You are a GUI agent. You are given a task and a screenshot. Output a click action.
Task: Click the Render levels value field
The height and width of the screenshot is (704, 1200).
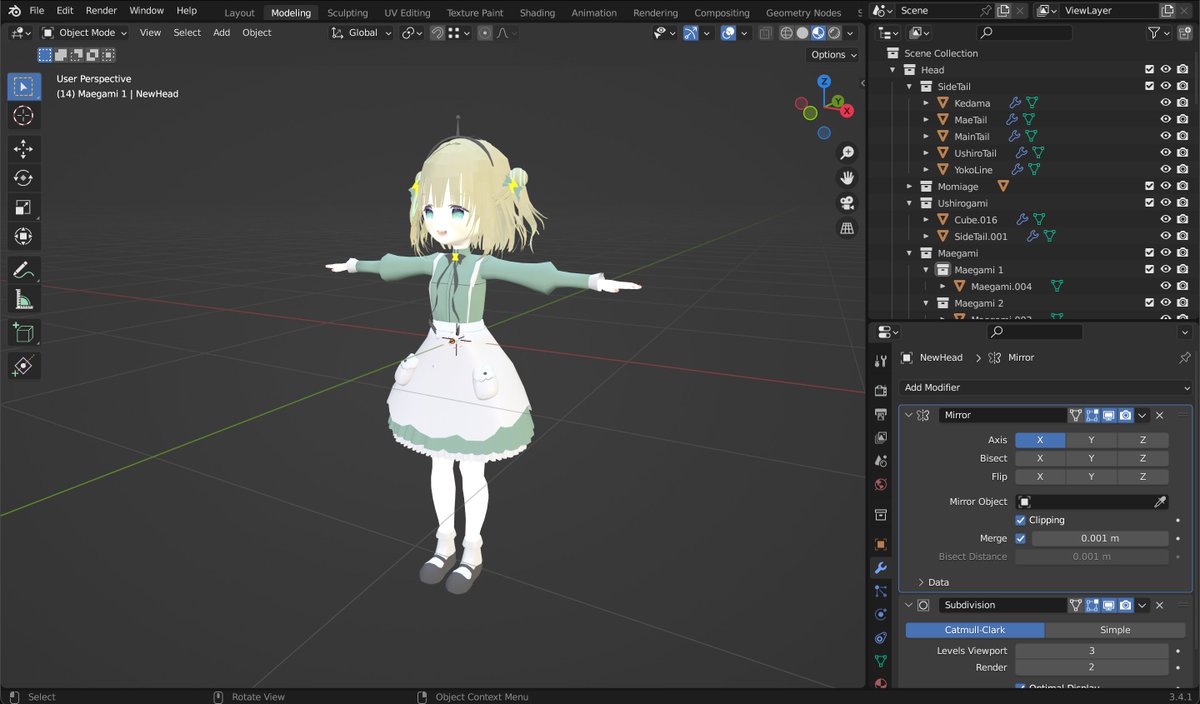pos(1092,667)
